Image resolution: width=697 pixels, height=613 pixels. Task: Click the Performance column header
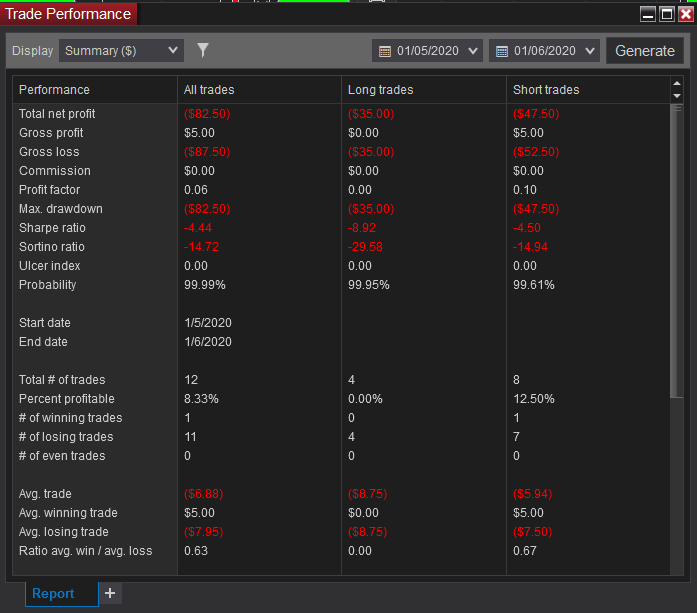pyautogui.click(x=95, y=90)
